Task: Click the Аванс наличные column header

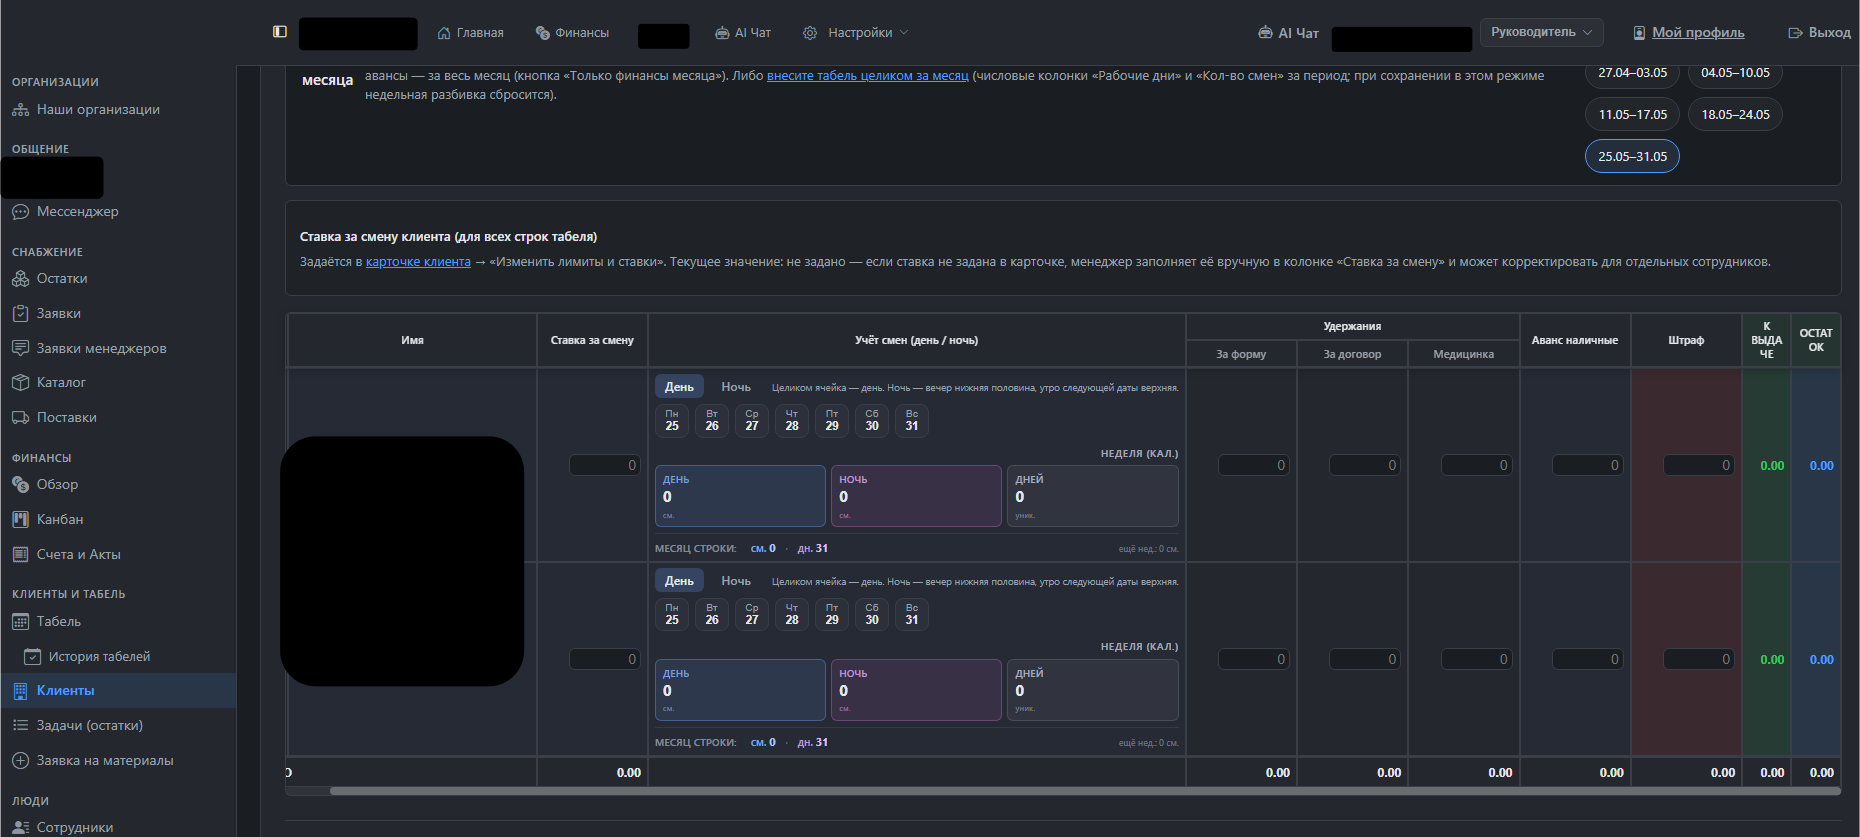Action: tap(1575, 341)
